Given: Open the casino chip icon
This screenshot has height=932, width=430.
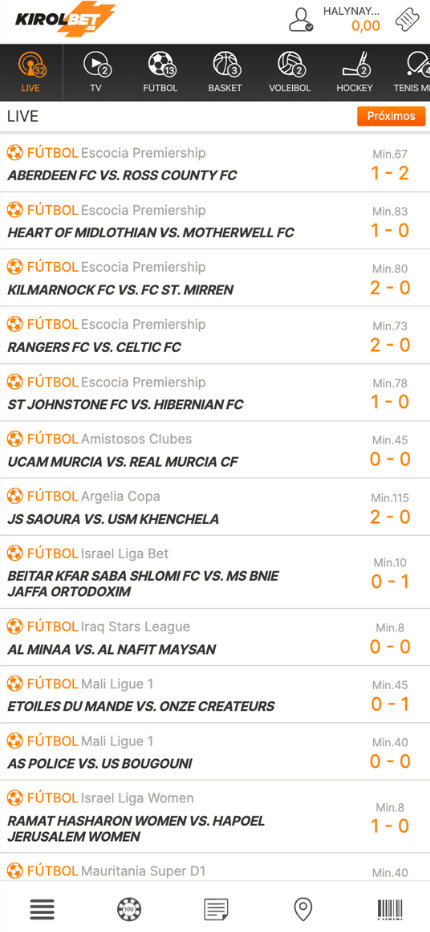Looking at the screenshot, I should pyautogui.click(x=129, y=909).
